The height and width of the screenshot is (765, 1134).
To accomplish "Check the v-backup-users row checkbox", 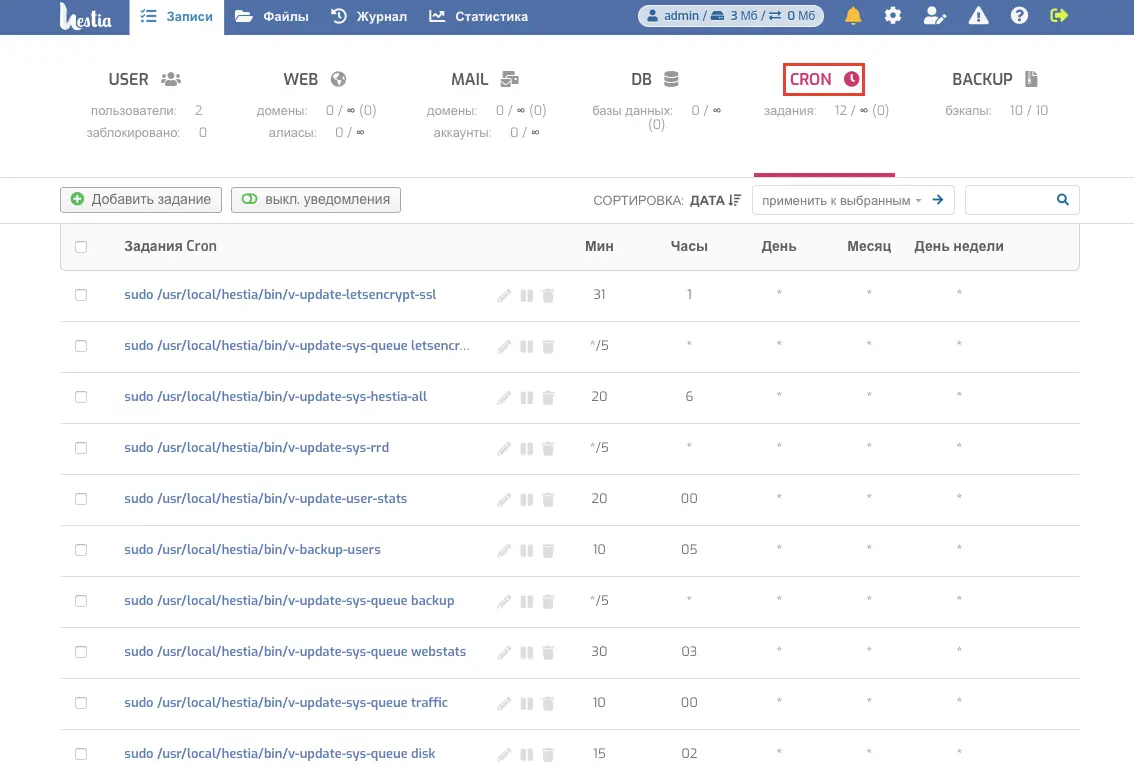I will pyautogui.click(x=81, y=550).
